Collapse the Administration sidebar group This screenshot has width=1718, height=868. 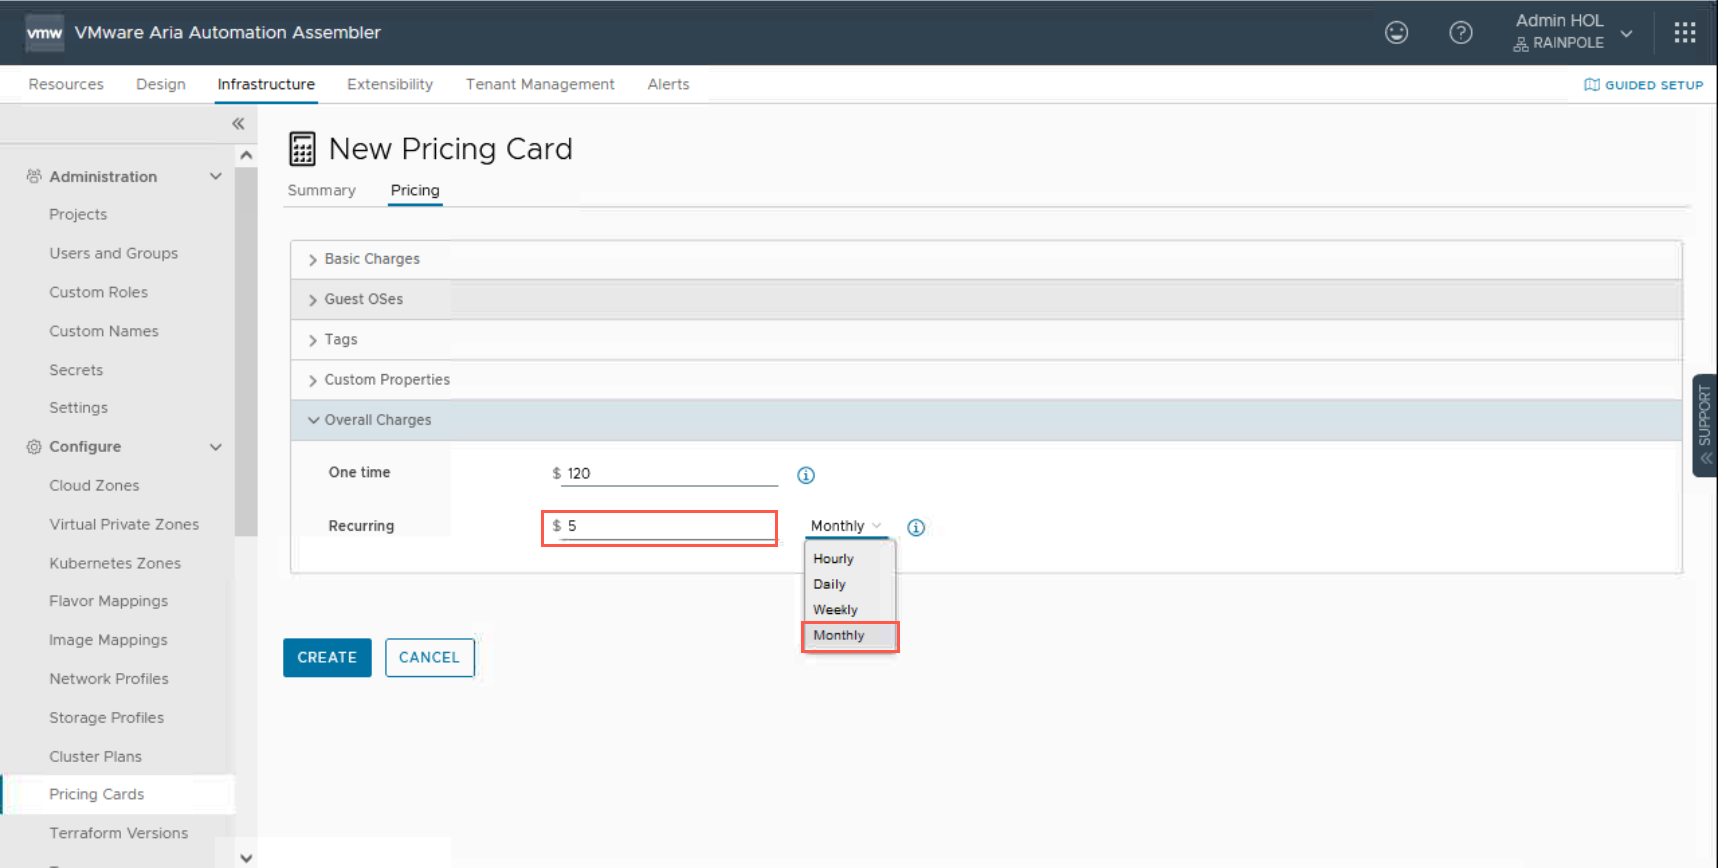[x=215, y=177]
